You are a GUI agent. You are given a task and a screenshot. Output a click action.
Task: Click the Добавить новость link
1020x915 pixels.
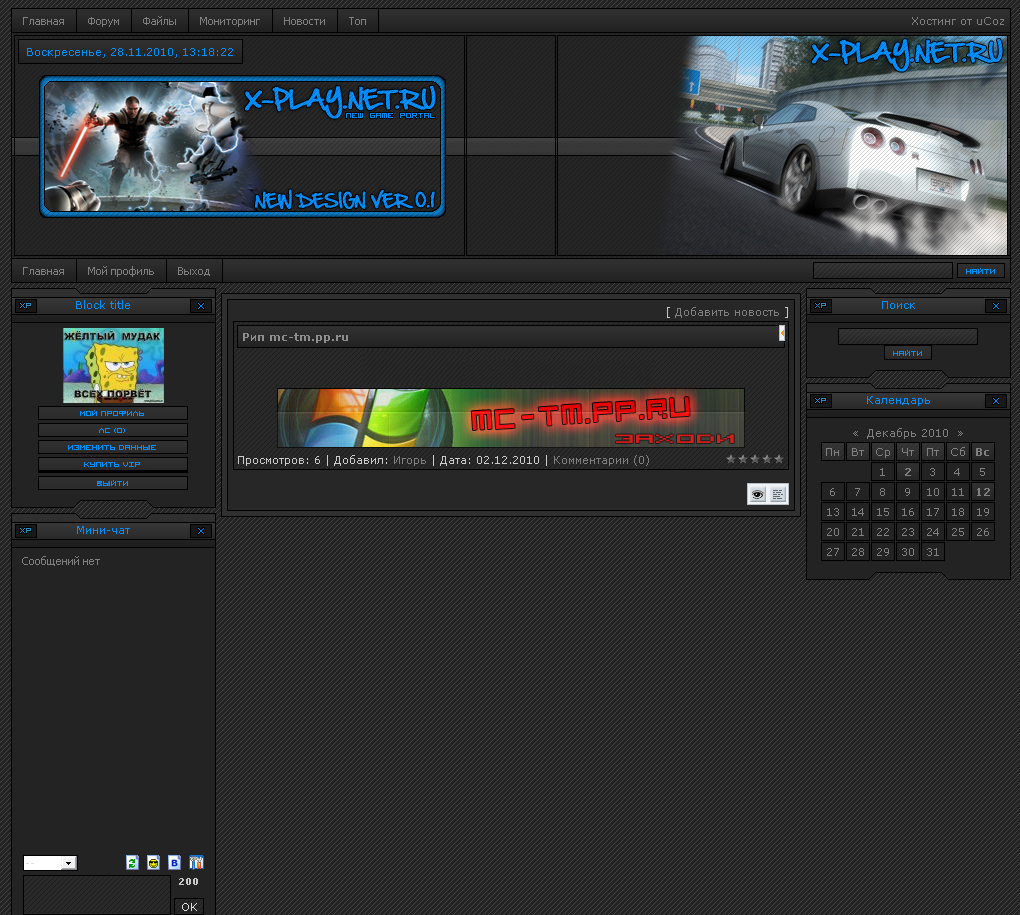point(728,311)
